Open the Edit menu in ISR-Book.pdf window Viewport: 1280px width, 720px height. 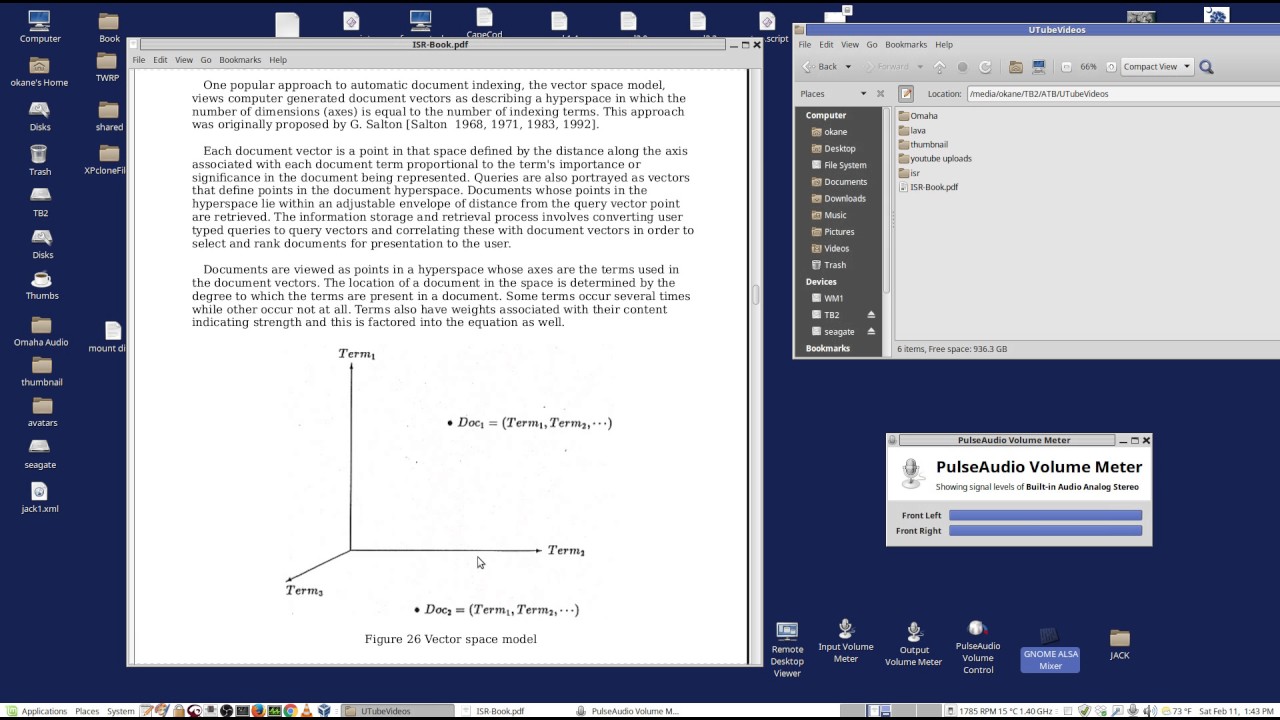(x=160, y=60)
